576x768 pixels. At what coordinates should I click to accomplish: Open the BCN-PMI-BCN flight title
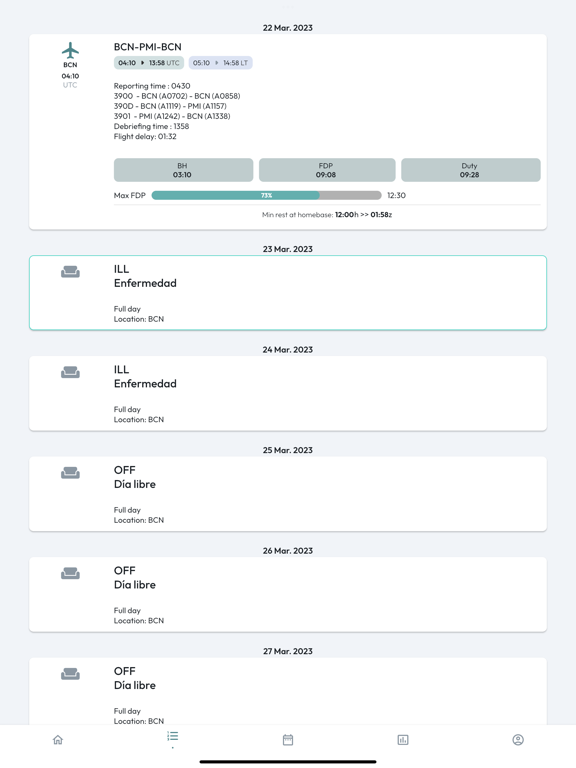coord(147,47)
